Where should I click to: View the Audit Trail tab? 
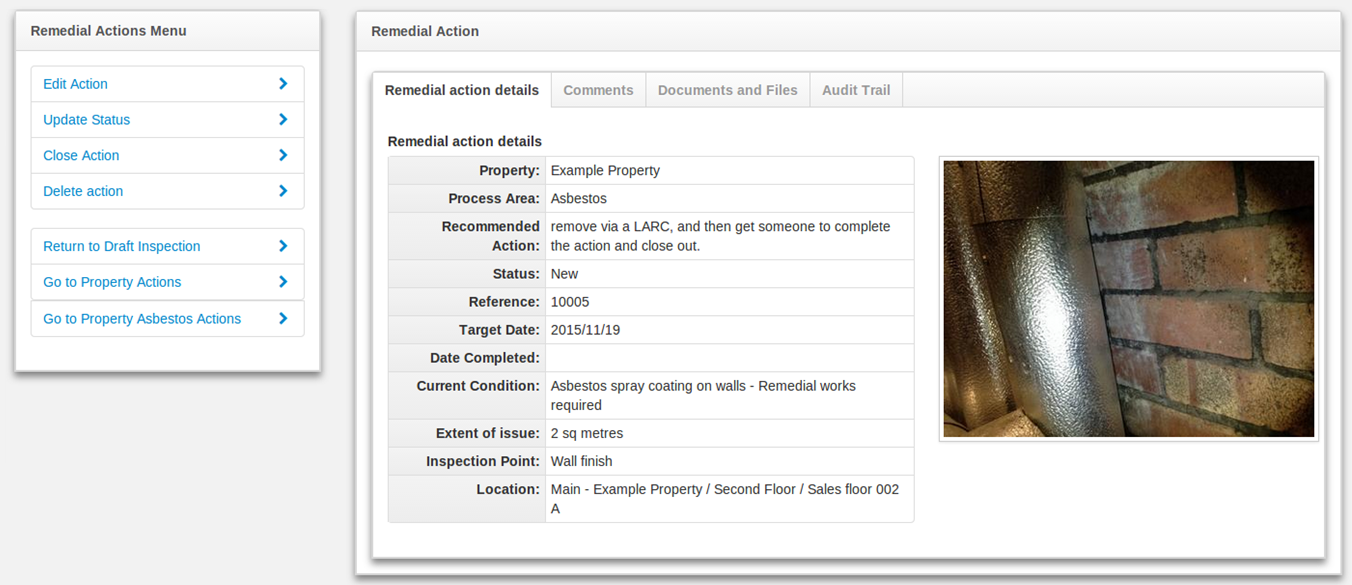(x=855, y=90)
